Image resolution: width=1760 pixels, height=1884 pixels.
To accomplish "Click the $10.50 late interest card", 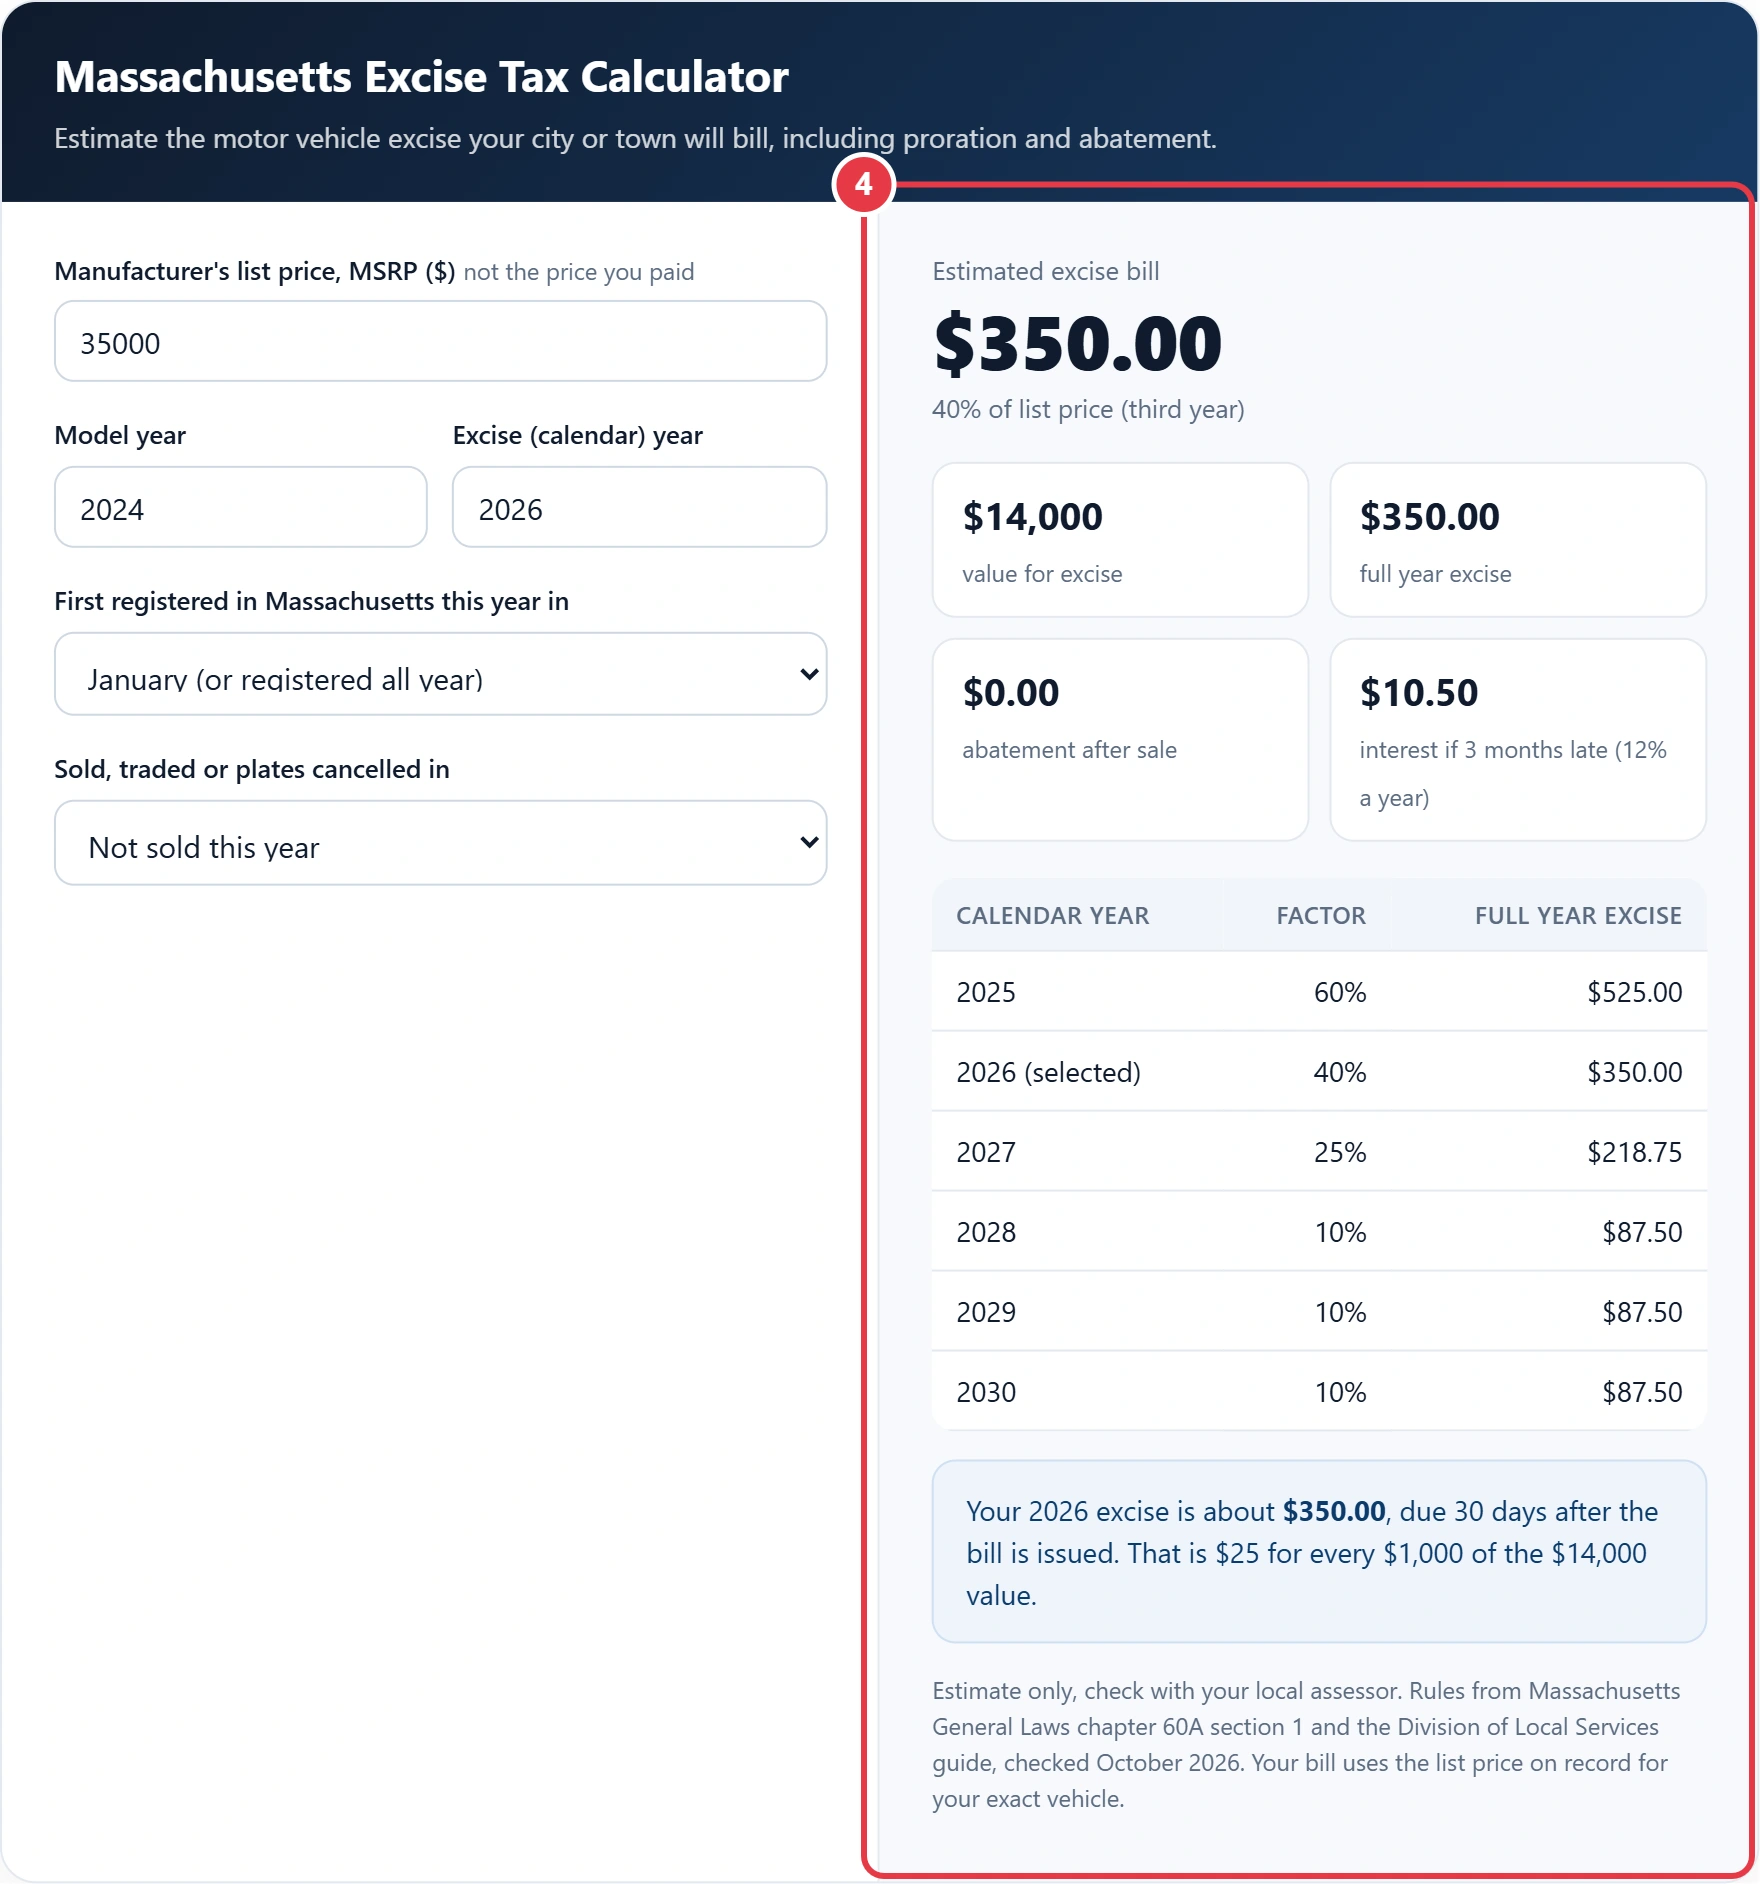I will [1518, 740].
